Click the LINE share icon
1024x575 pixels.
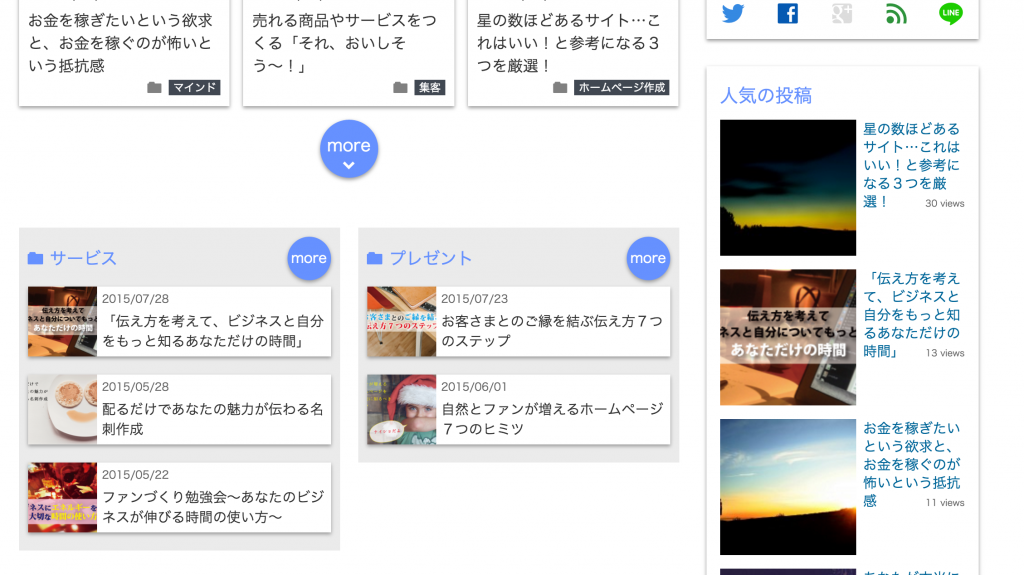[x=950, y=13]
